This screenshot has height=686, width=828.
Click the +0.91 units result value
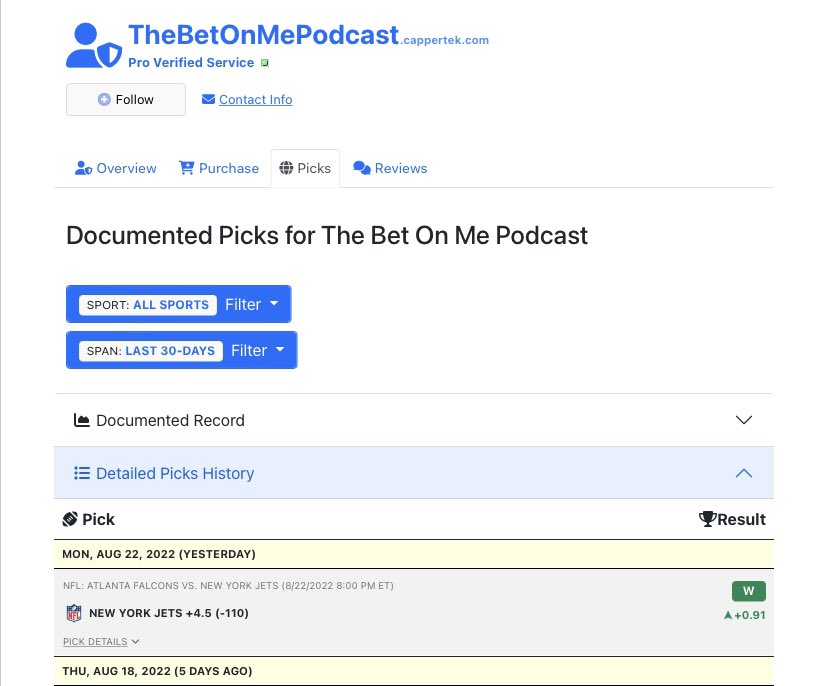click(x=745, y=615)
